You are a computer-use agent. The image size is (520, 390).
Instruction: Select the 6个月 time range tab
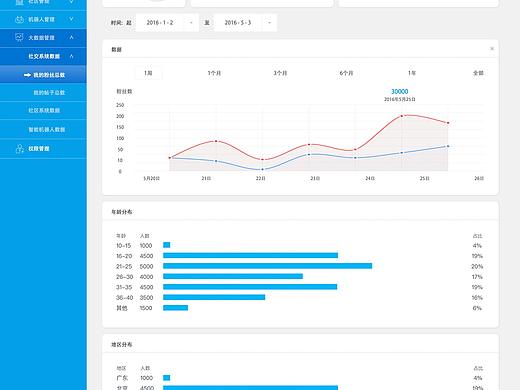click(346, 73)
